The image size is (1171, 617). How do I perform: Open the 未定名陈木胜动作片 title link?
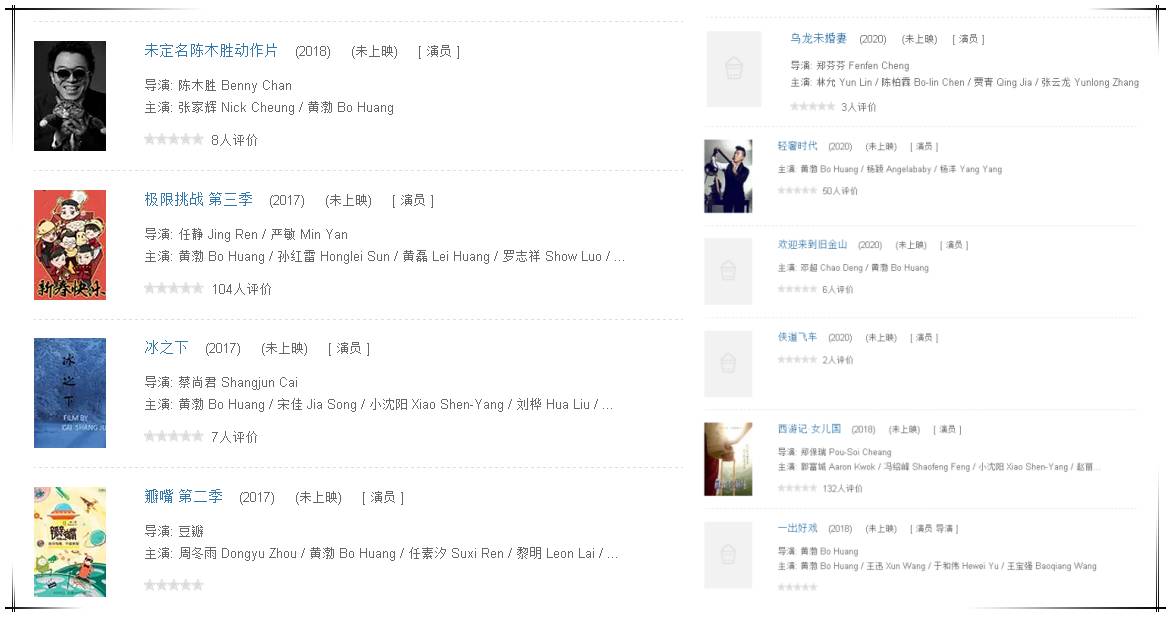tap(211, 51)
